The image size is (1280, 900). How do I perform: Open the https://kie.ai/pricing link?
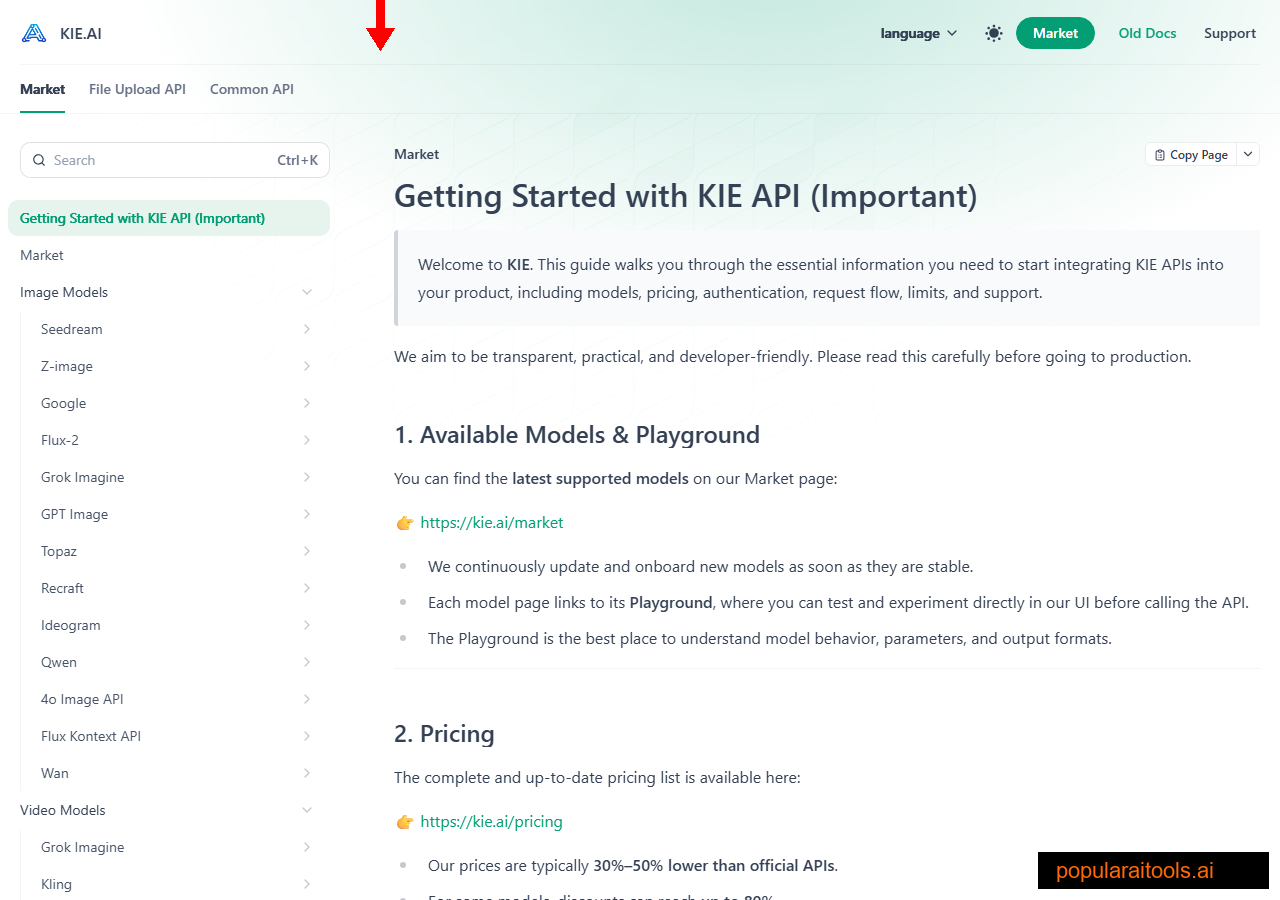tap(491, 821)
